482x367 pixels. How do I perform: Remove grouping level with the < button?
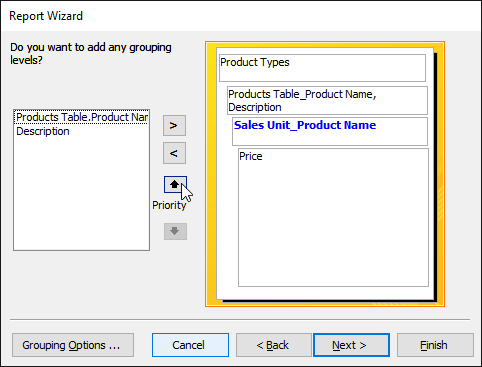coord(174,153)
